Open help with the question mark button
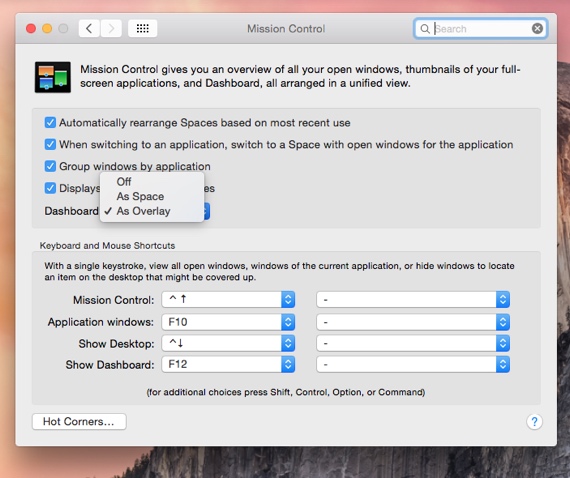This screenshot has width=570, height=478. coord(534,422)
